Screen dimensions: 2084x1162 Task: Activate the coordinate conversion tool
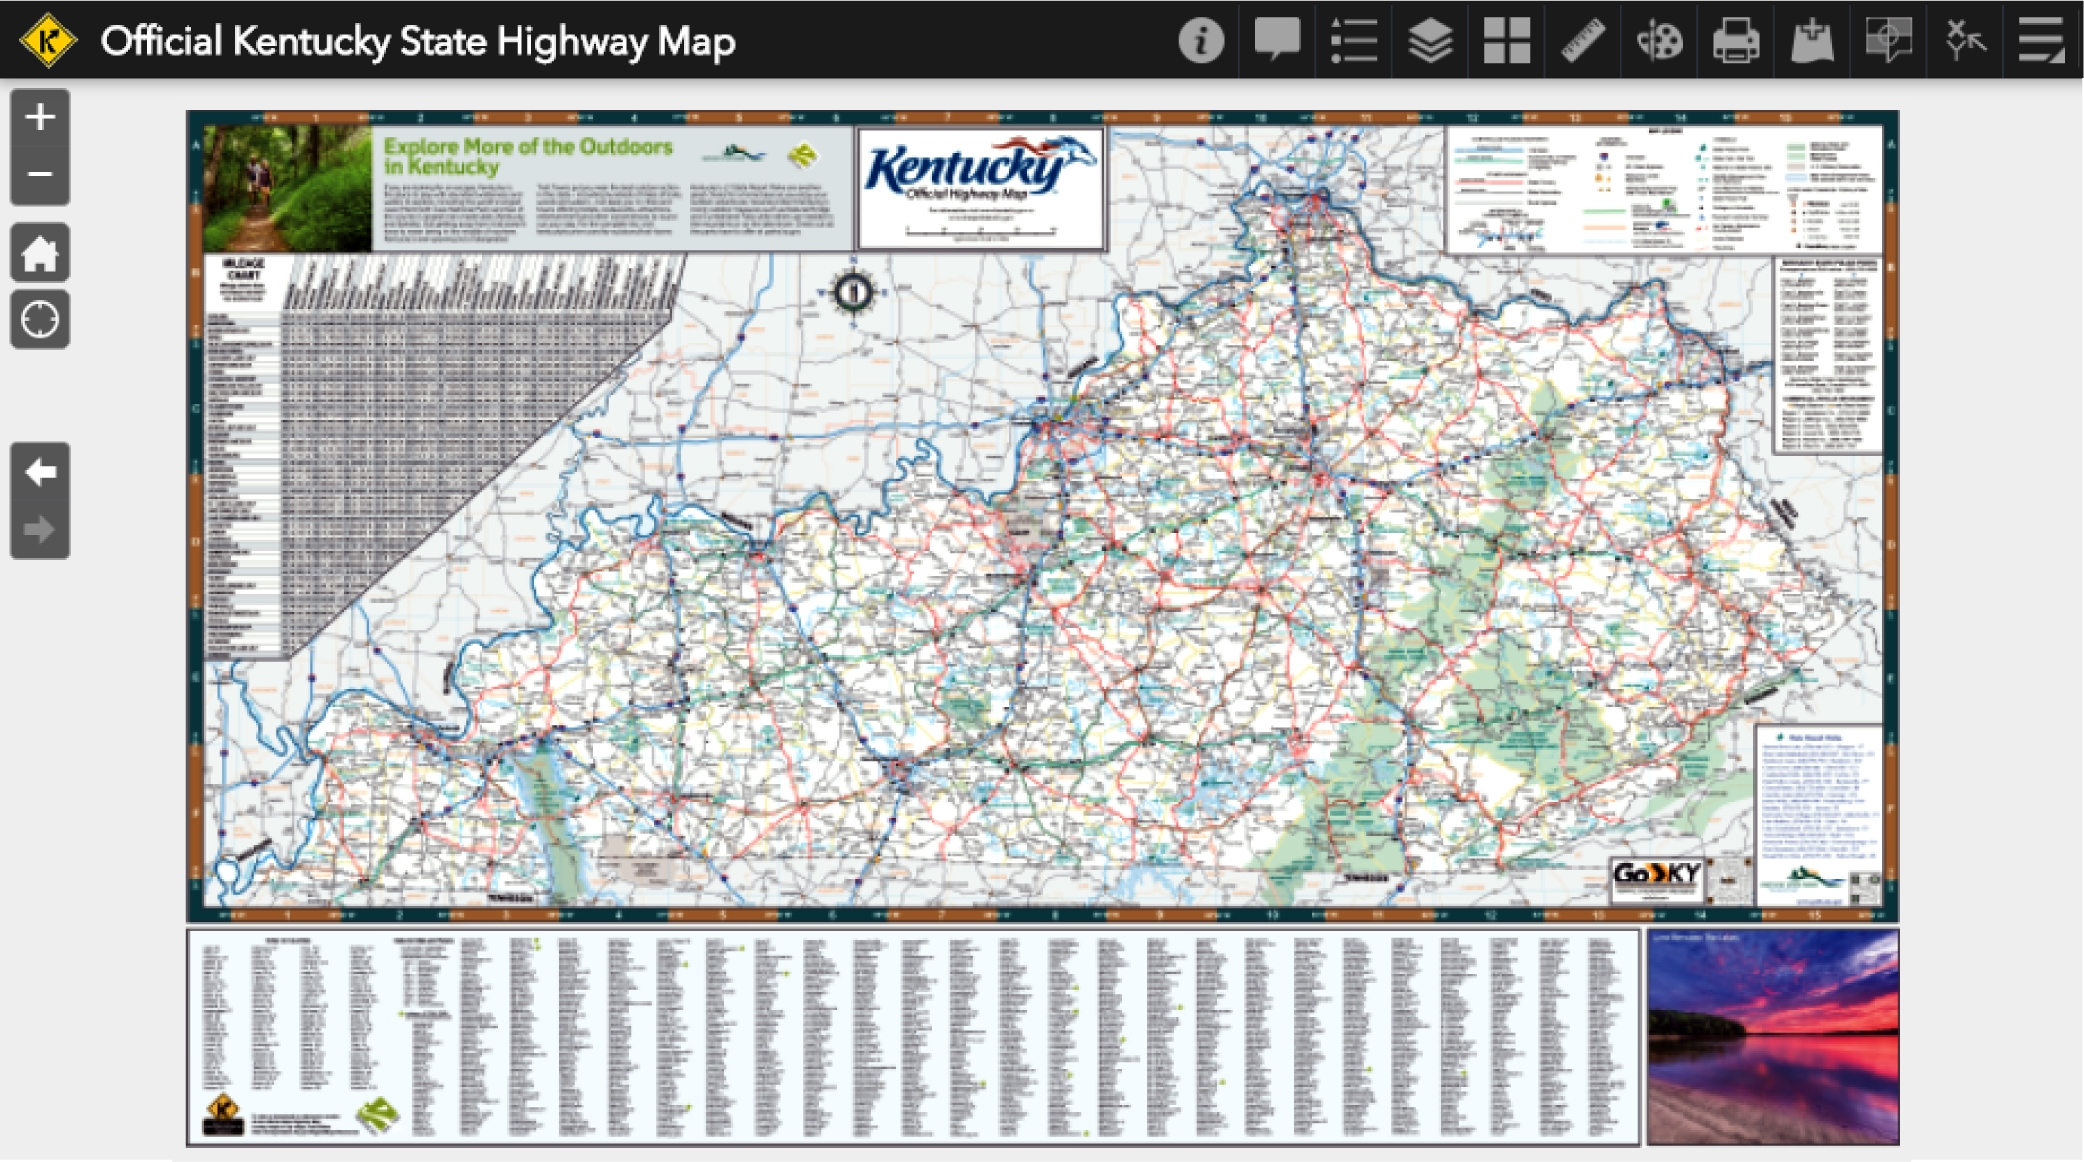point(1963,41)
